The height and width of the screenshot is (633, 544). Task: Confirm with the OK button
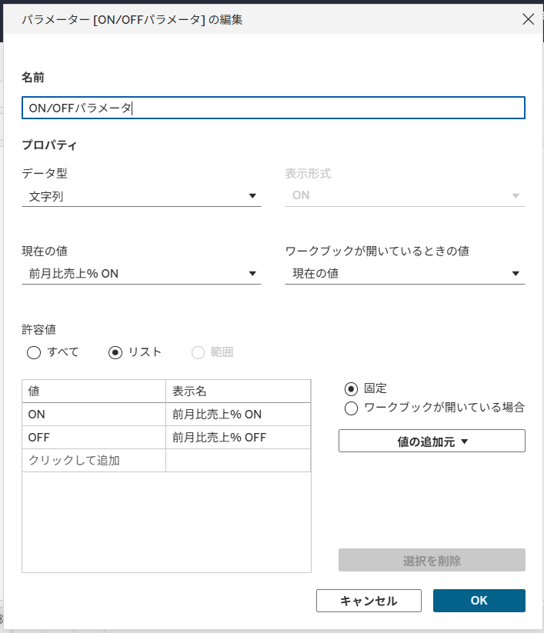(x=479, y=601)
